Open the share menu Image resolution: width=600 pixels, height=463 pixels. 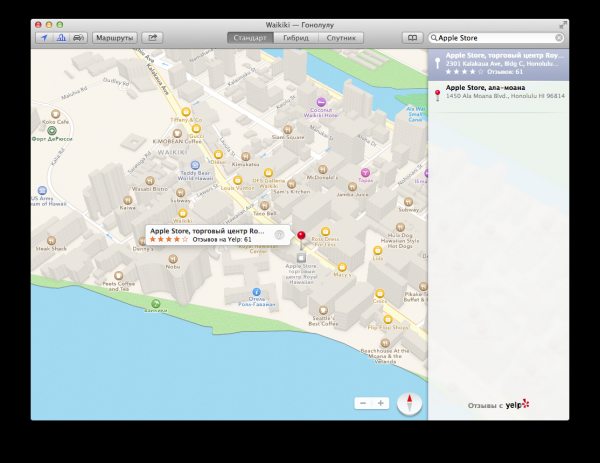tap(152, 38)
